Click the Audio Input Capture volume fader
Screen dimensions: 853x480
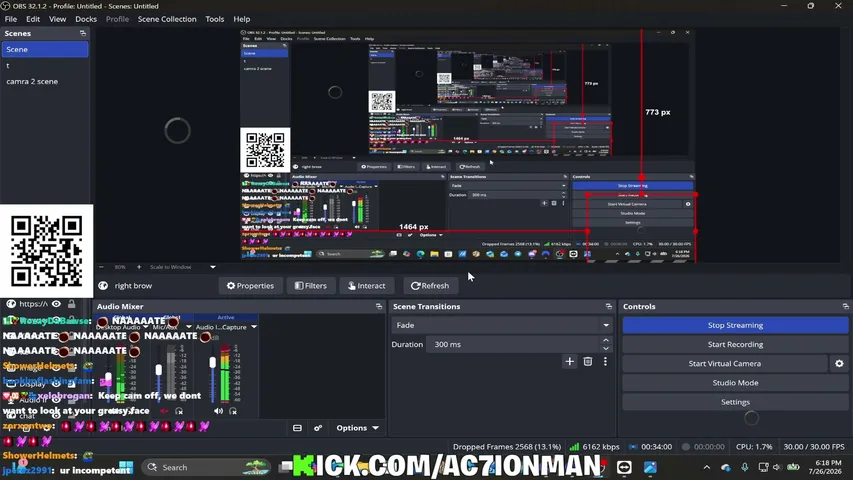point(213,362)
